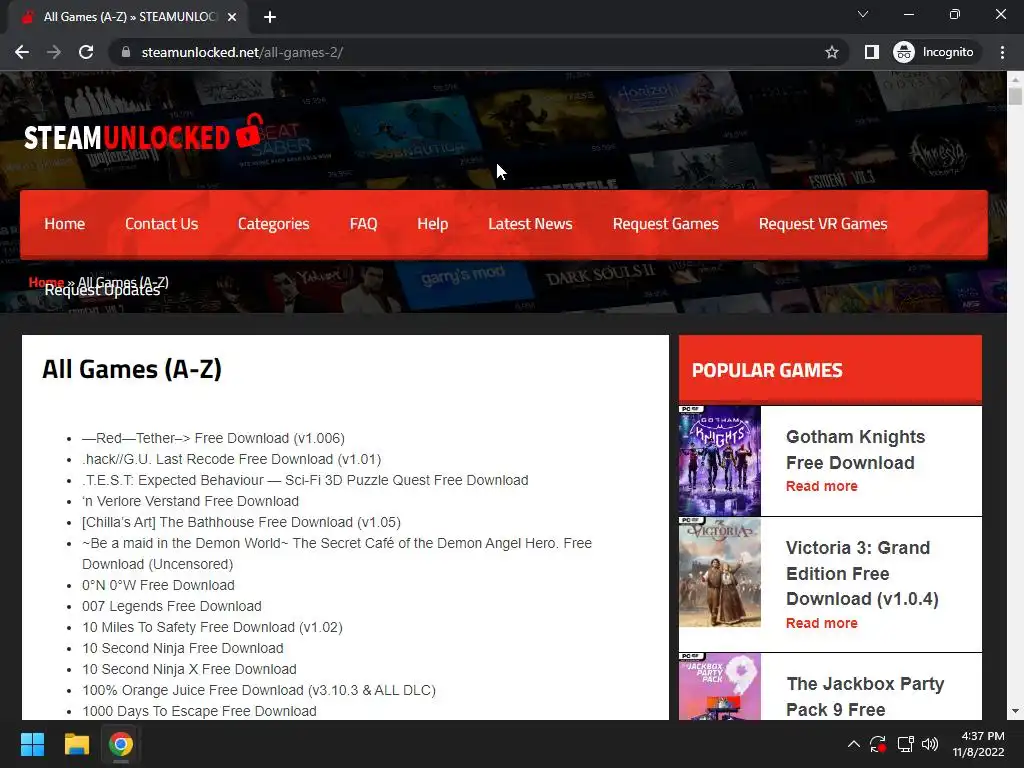Open [Chilla's Art] The Bathhouse link
The image size is (1024, 768).
[x=241, y=522]
